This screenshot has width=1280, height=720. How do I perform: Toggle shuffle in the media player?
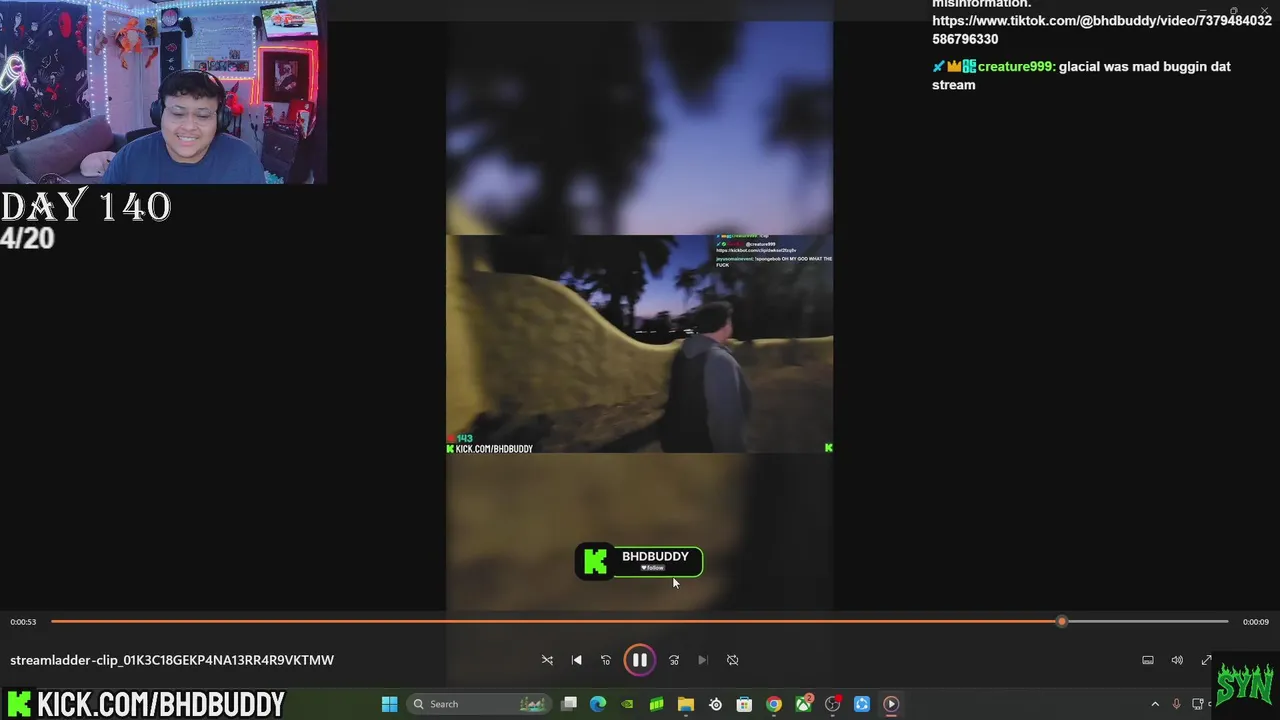(547, 660)
